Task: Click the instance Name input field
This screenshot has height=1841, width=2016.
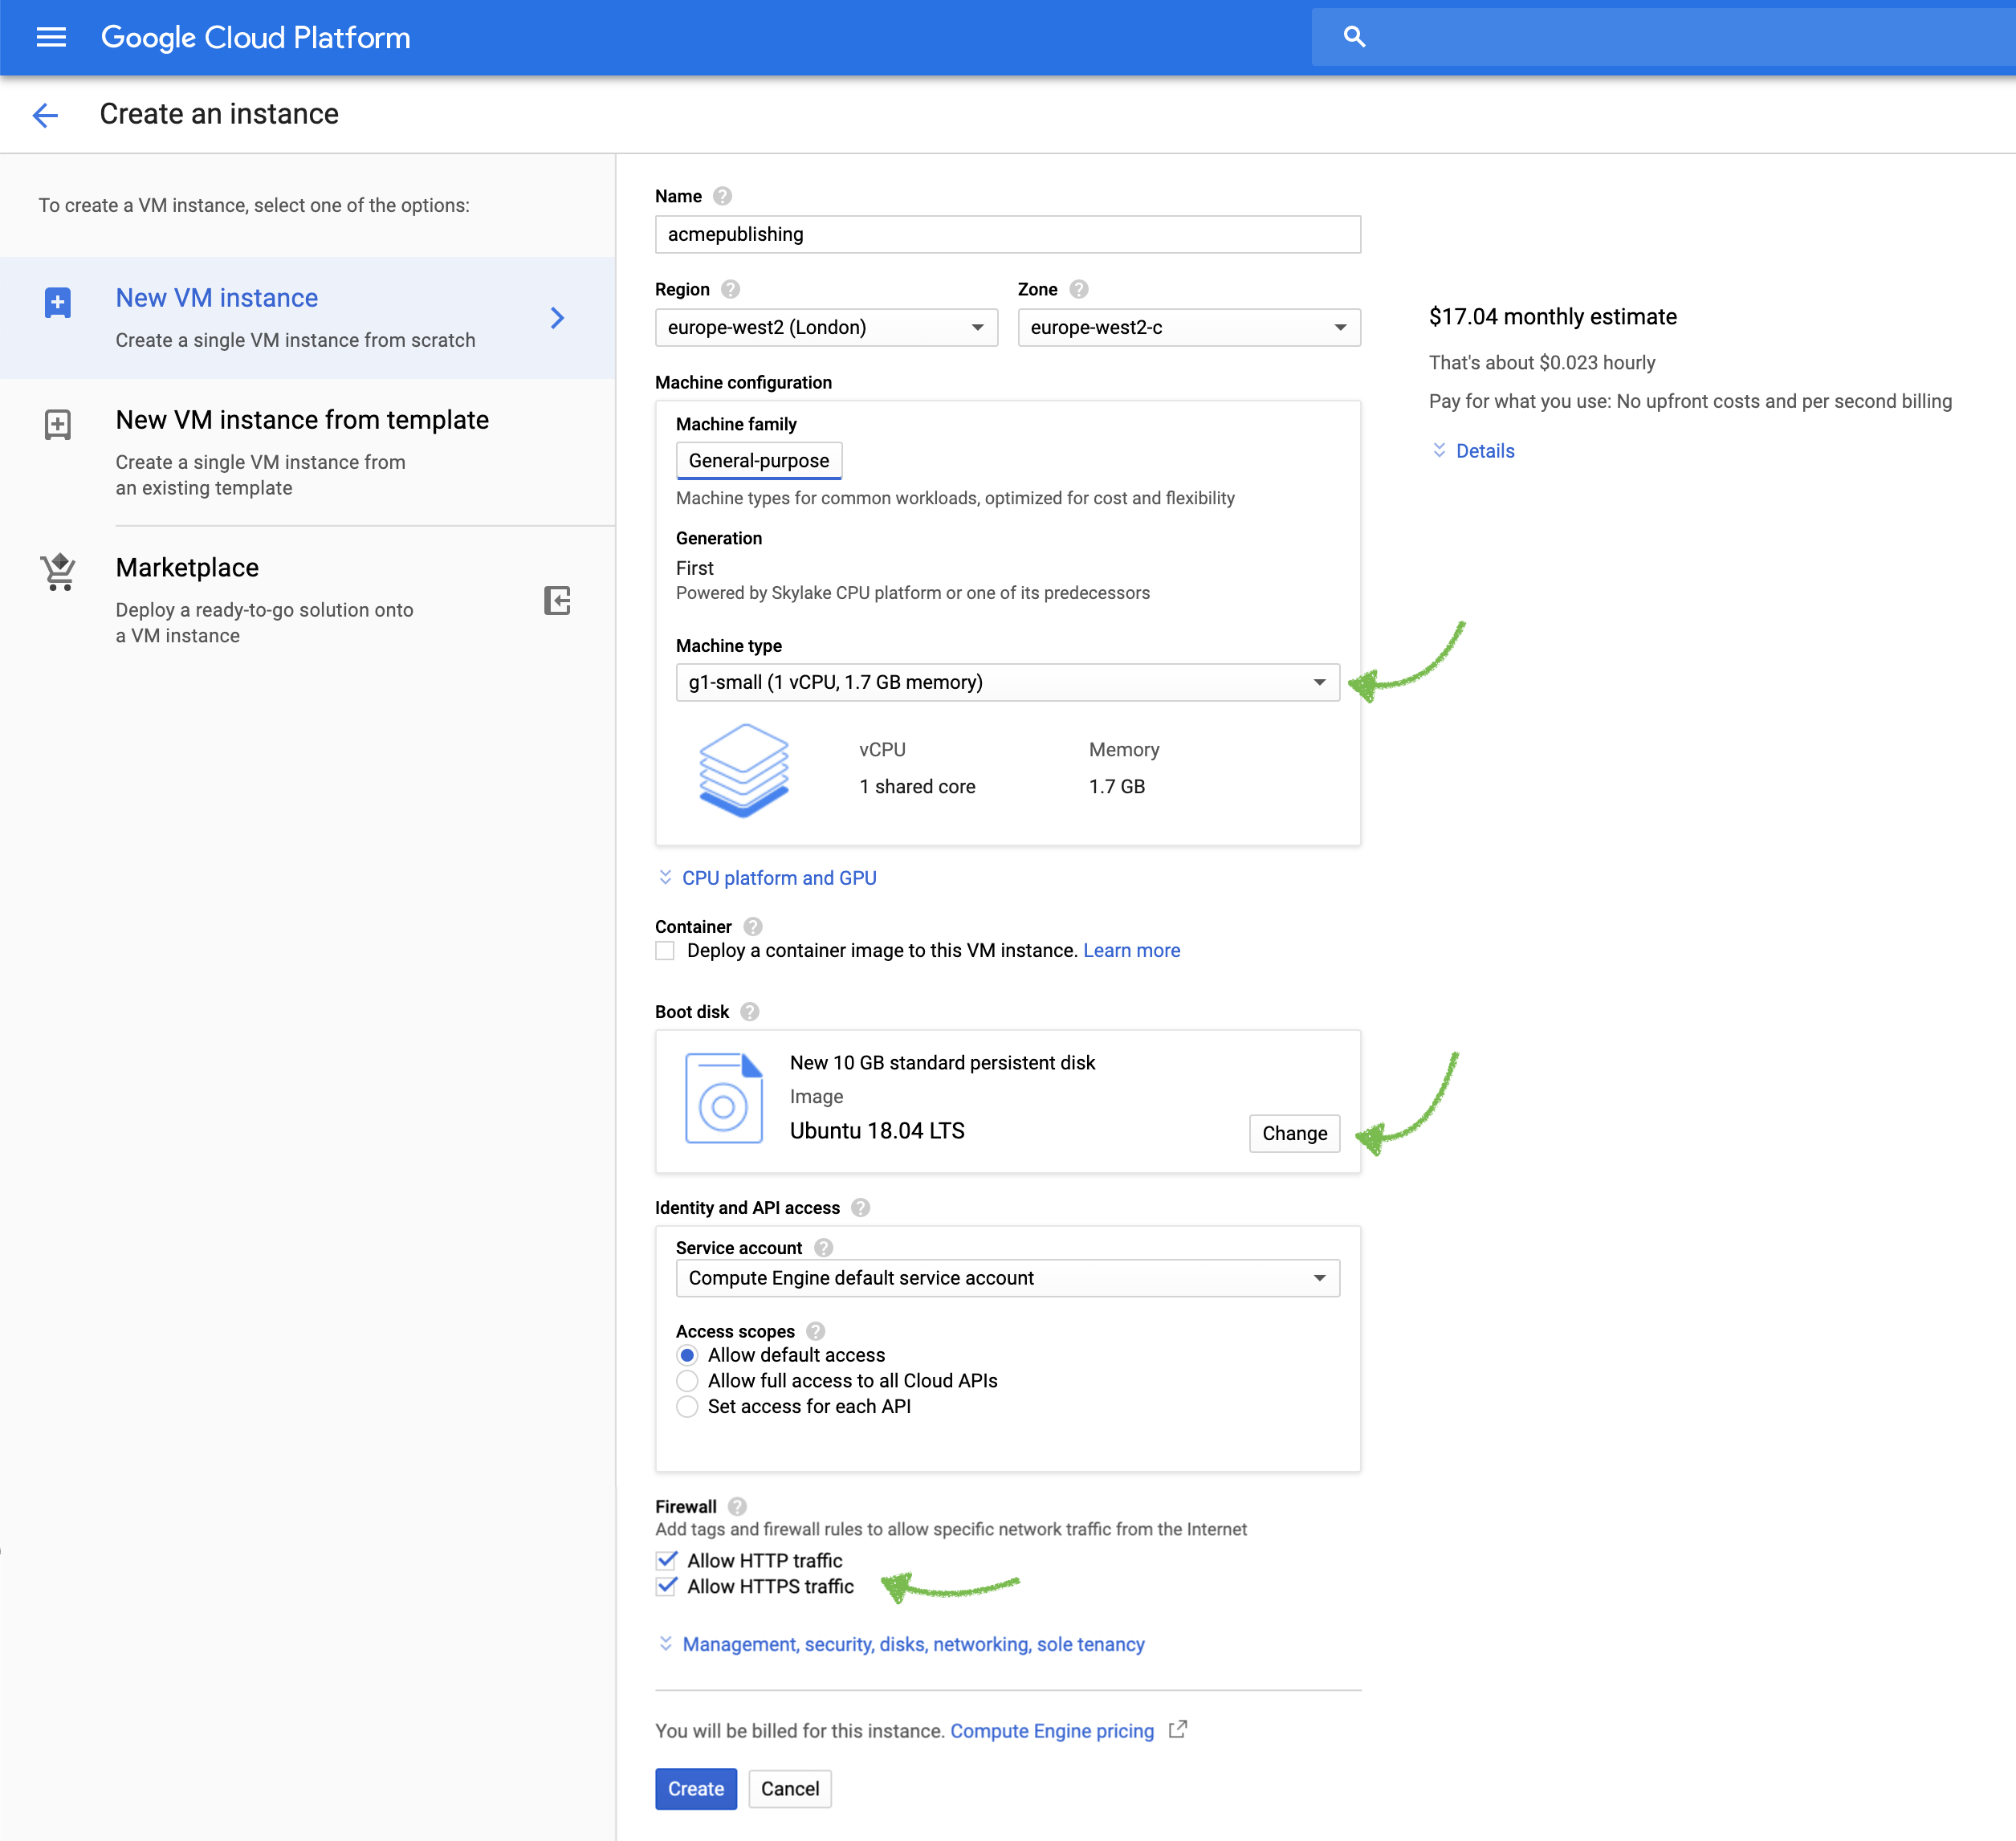Action: point(1007,235)
